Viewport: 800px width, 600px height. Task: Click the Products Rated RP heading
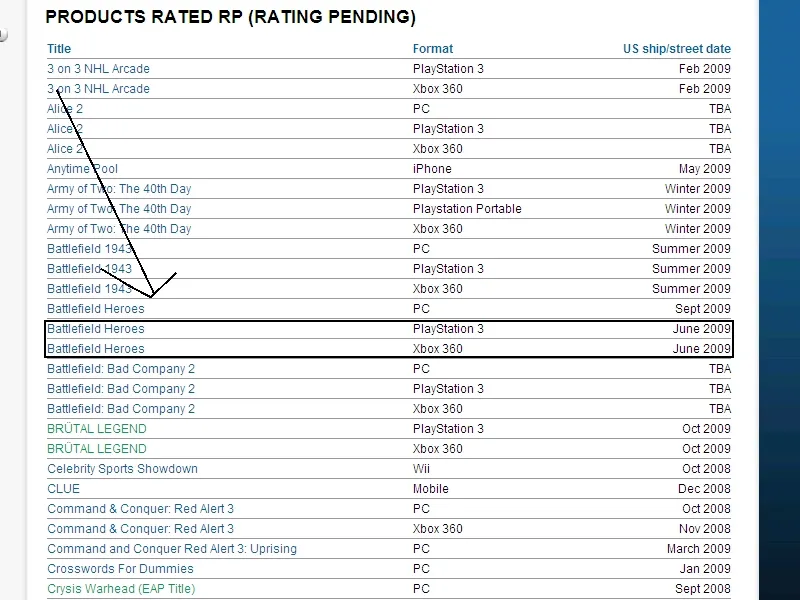(x=230, y=17)
